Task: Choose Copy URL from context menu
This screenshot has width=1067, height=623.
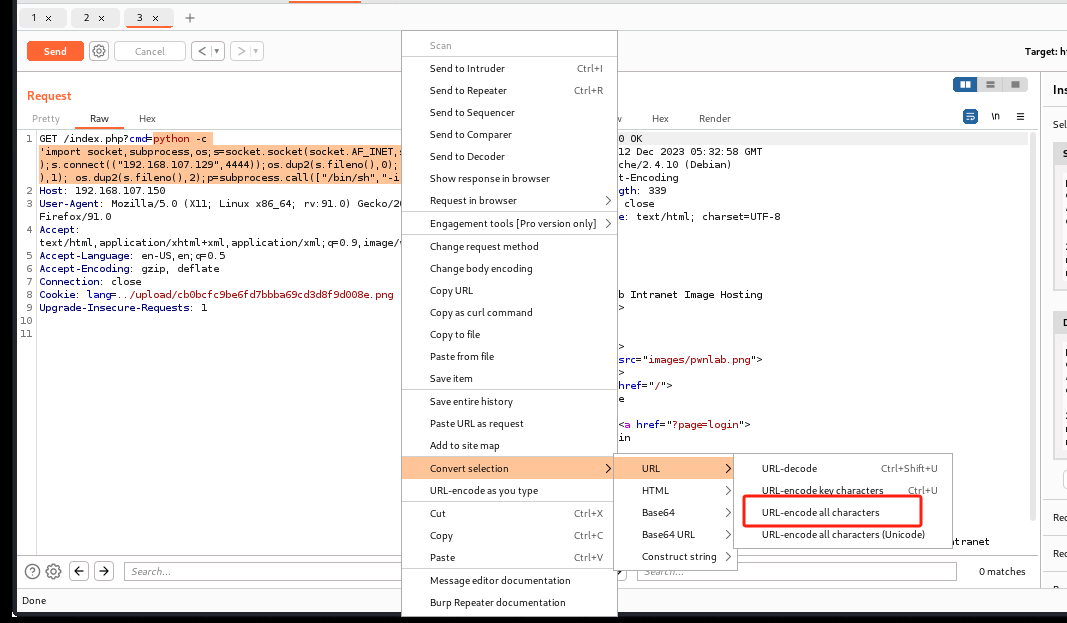Action: click(x=510, y=290)
